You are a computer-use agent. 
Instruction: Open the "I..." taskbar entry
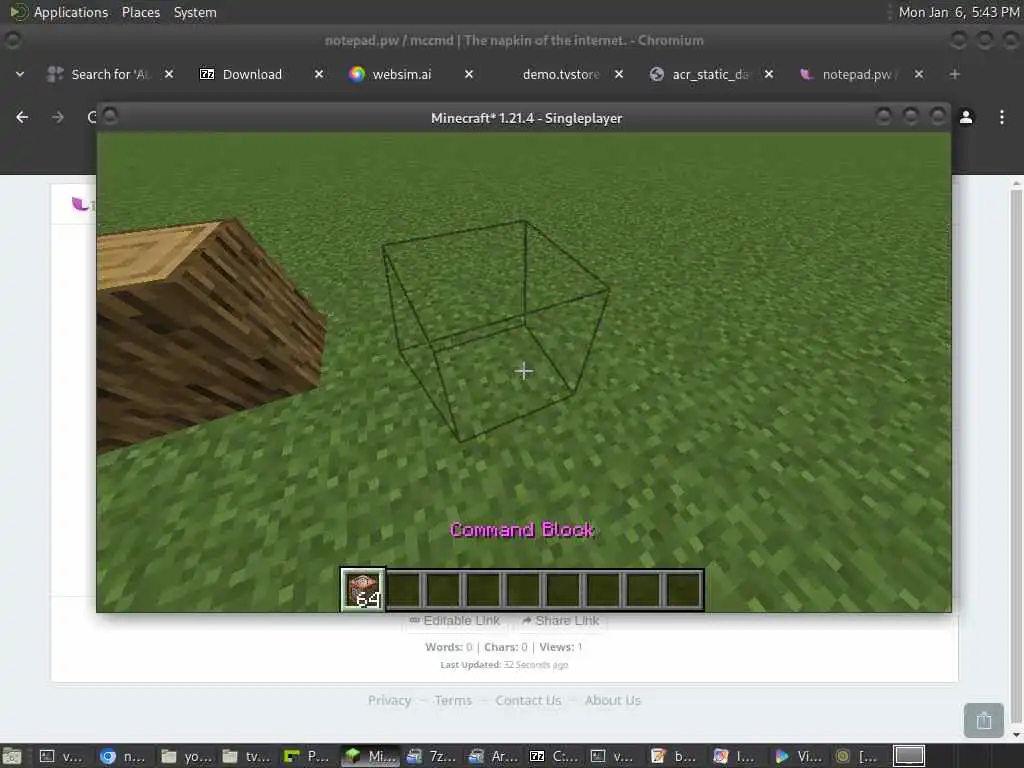737,756
